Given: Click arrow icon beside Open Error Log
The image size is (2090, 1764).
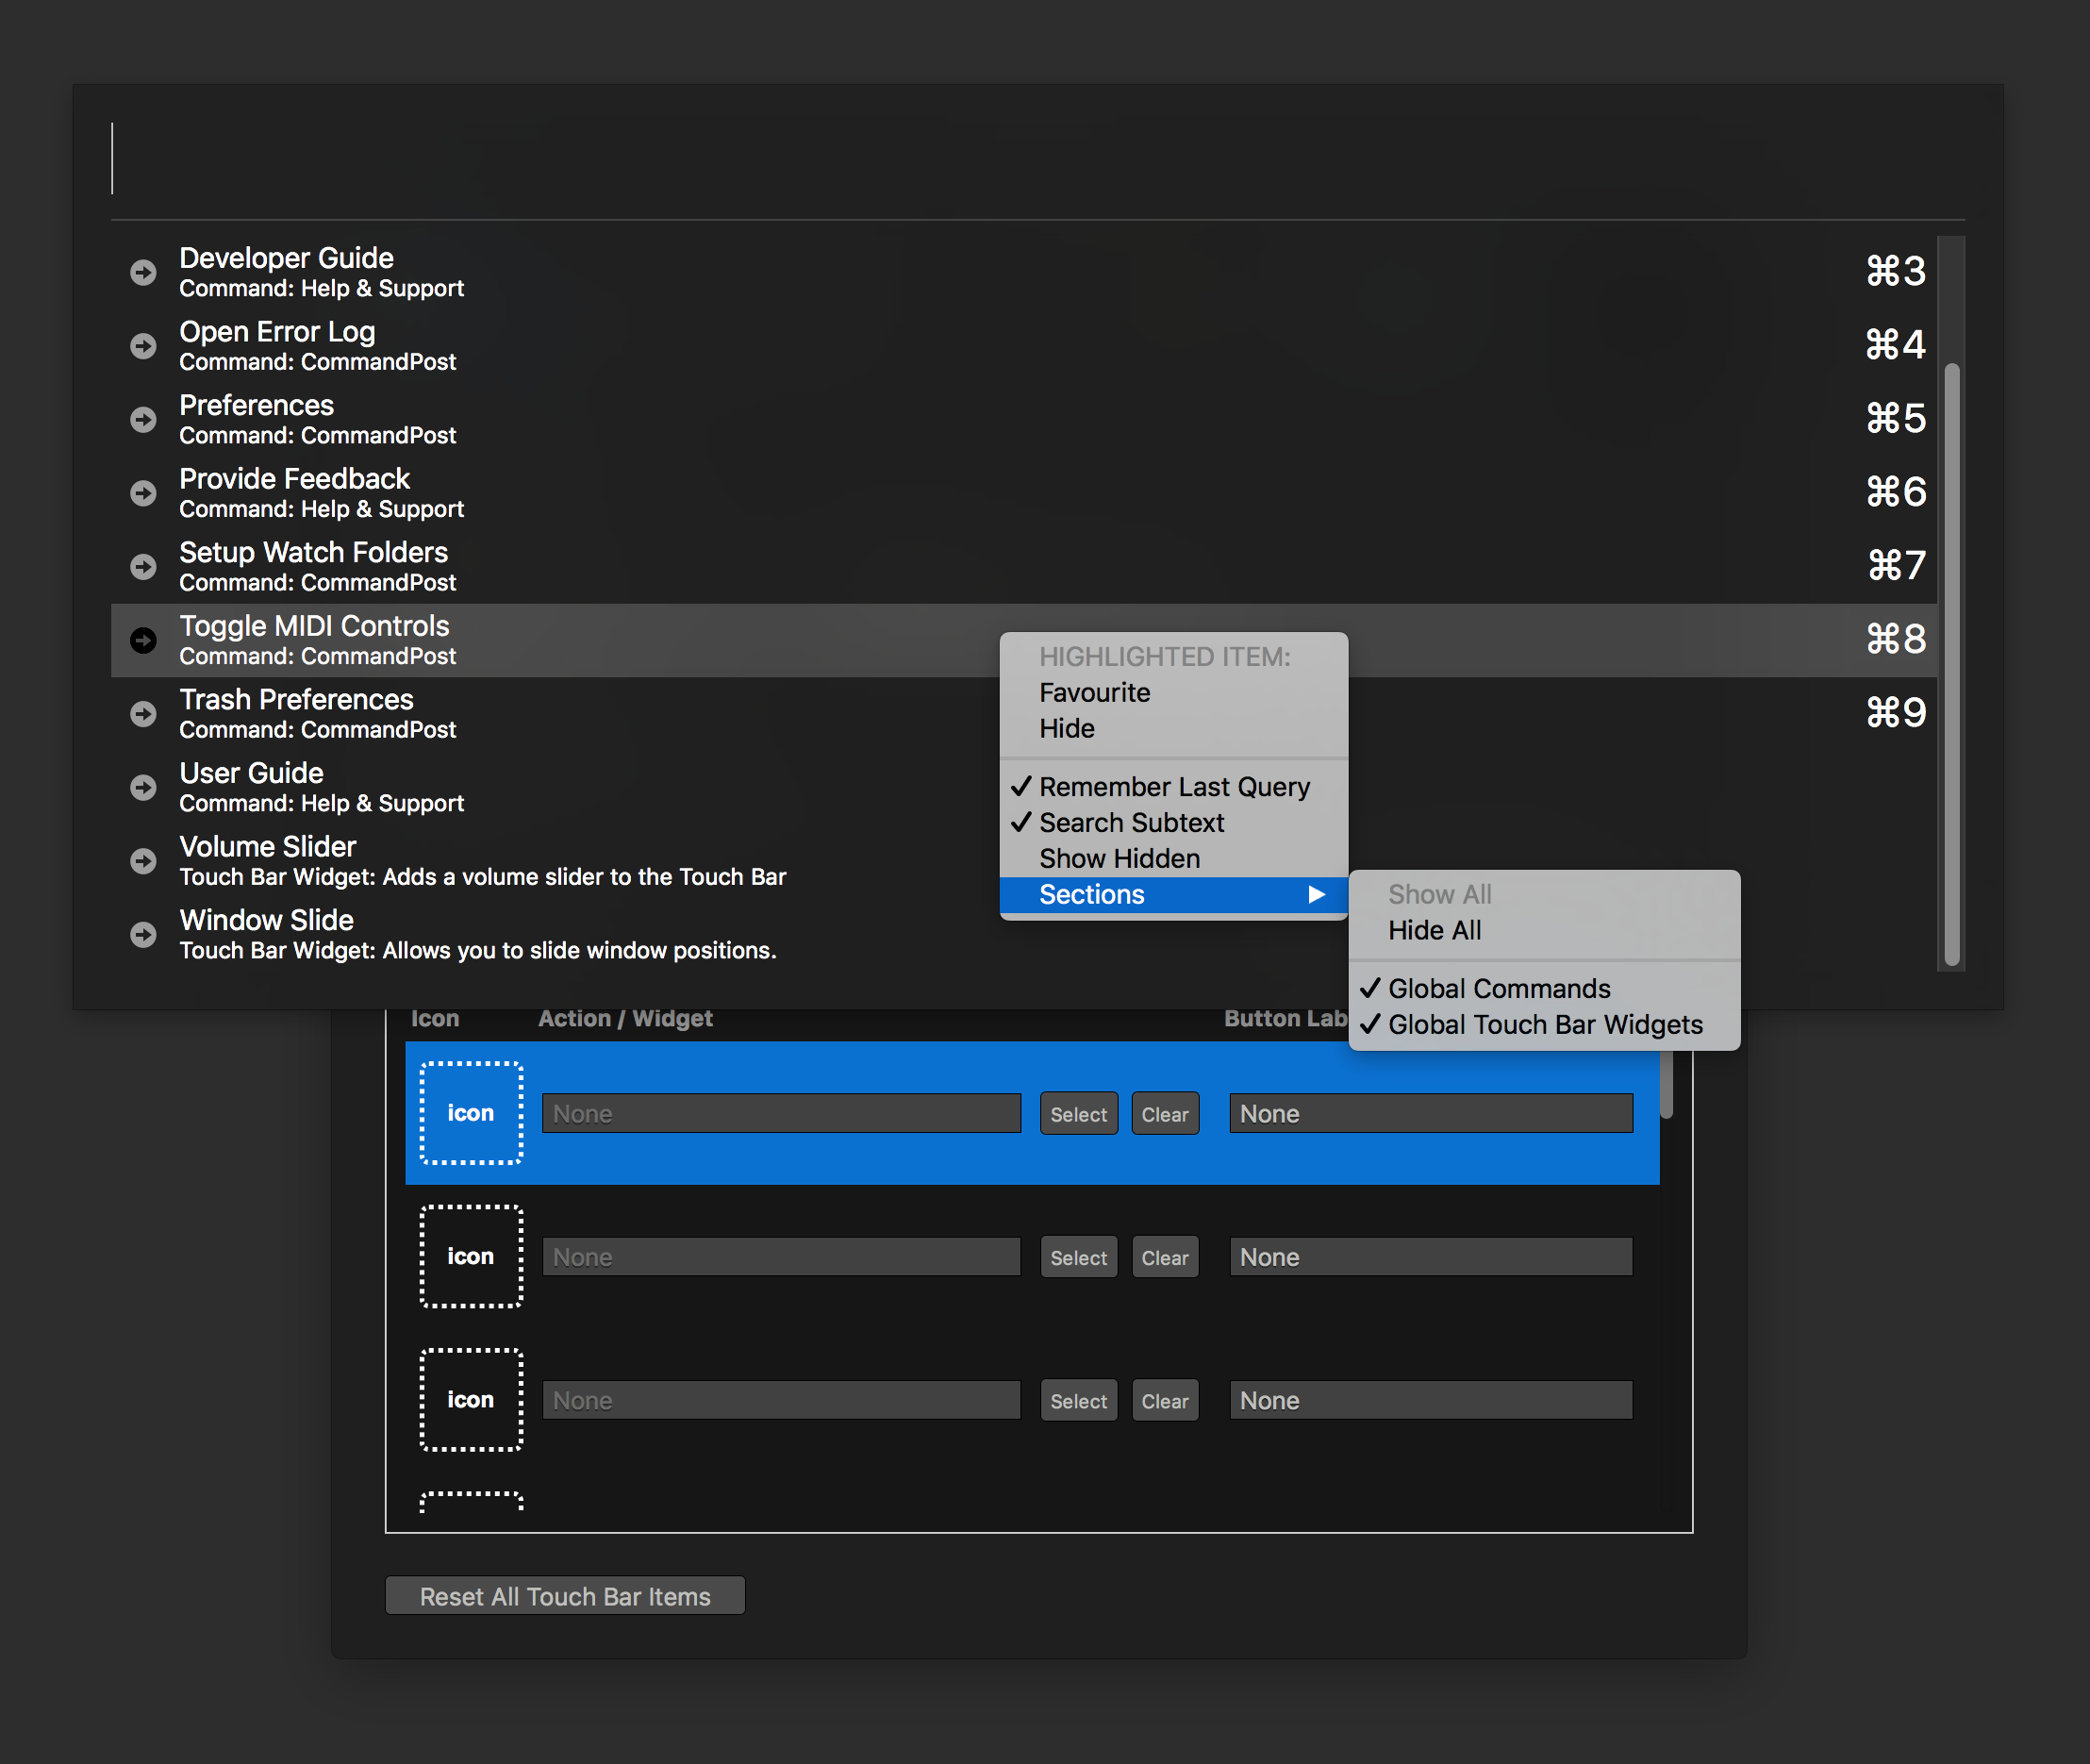Looking at the screenshot, I should pos(144,345).
